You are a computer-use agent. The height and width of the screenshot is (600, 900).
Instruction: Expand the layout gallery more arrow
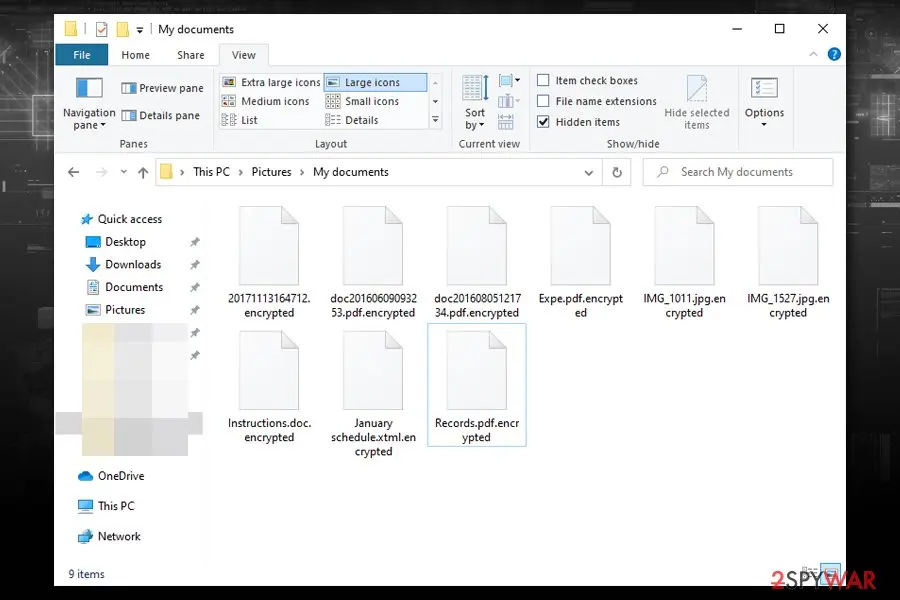click(x=435, y=120)
